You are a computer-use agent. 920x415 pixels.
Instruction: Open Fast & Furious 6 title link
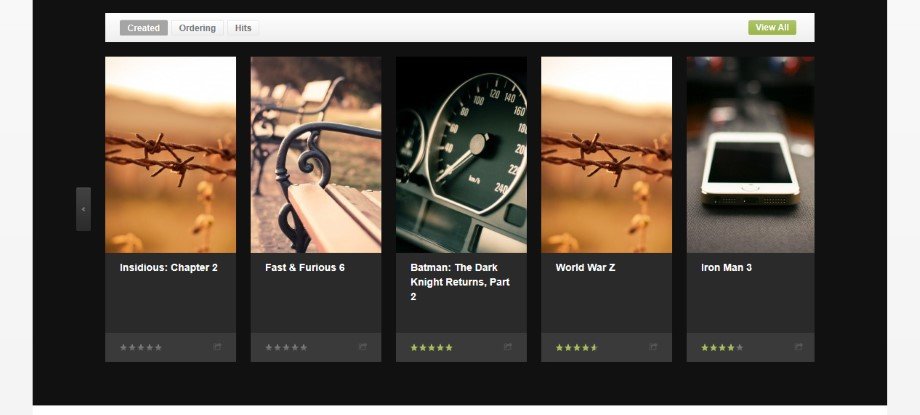[305, 268]
